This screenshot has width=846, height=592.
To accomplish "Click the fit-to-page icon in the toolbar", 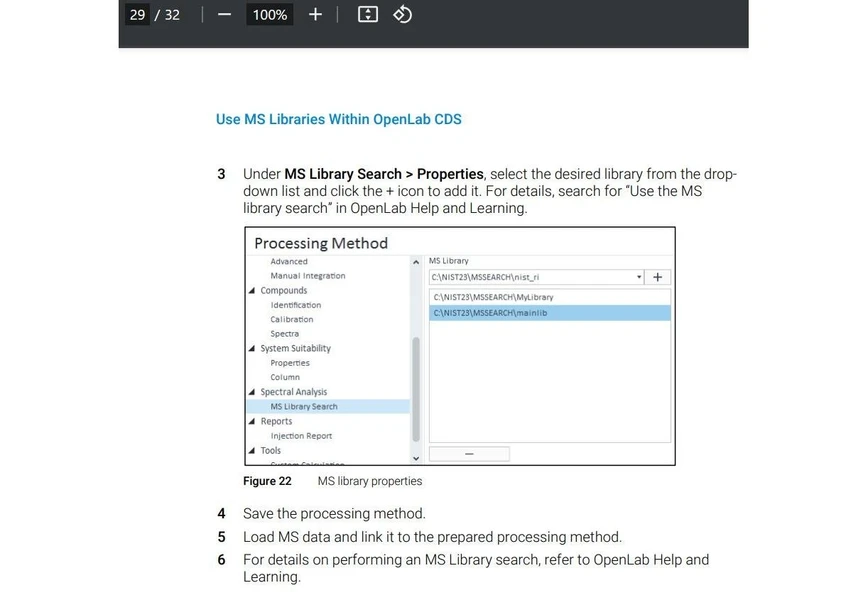I will (366, 14).
